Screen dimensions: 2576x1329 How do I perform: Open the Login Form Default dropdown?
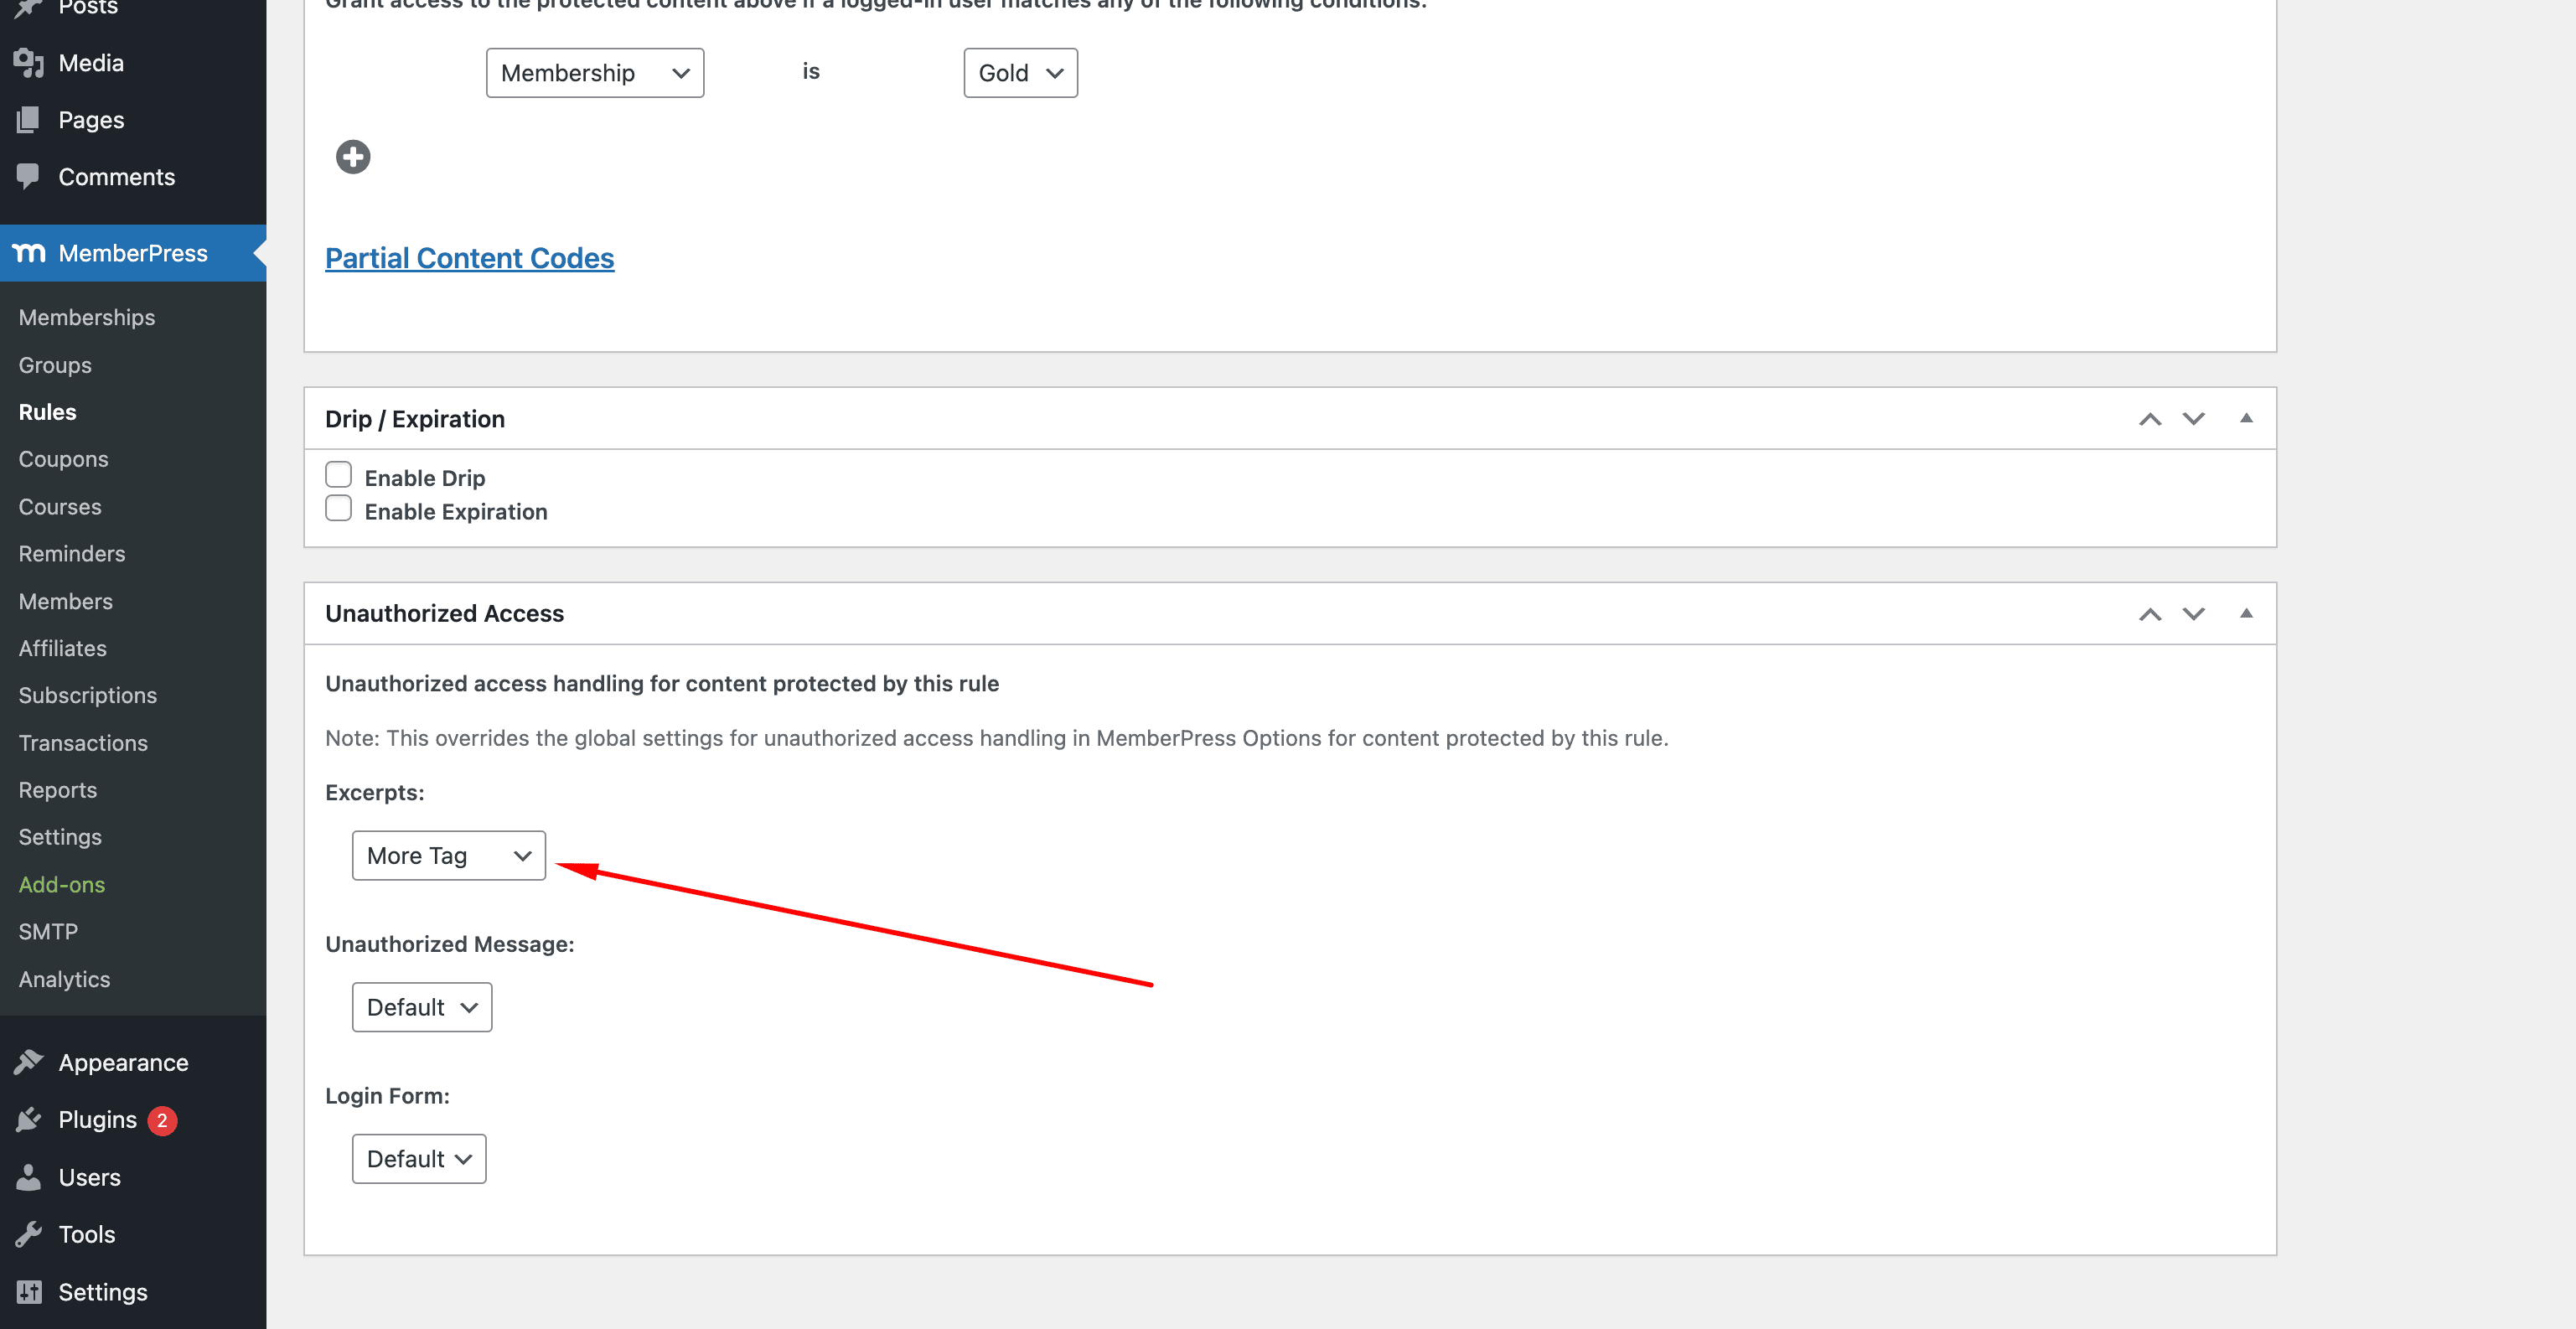coord(419,1159)
